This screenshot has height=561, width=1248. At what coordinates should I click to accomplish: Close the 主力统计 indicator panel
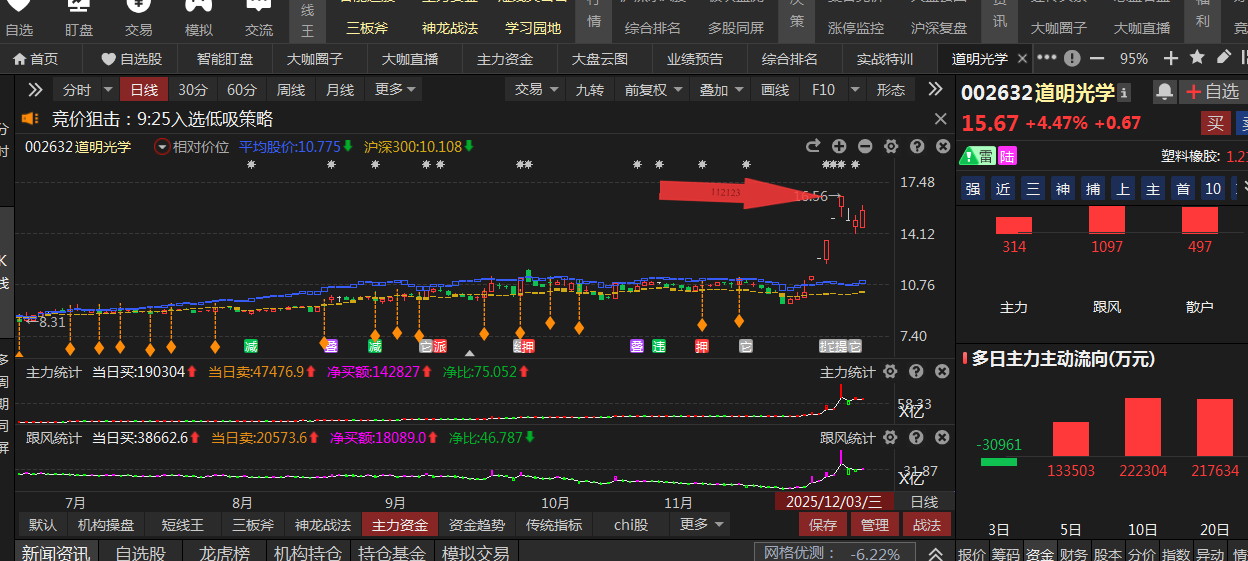click(943, 372)
